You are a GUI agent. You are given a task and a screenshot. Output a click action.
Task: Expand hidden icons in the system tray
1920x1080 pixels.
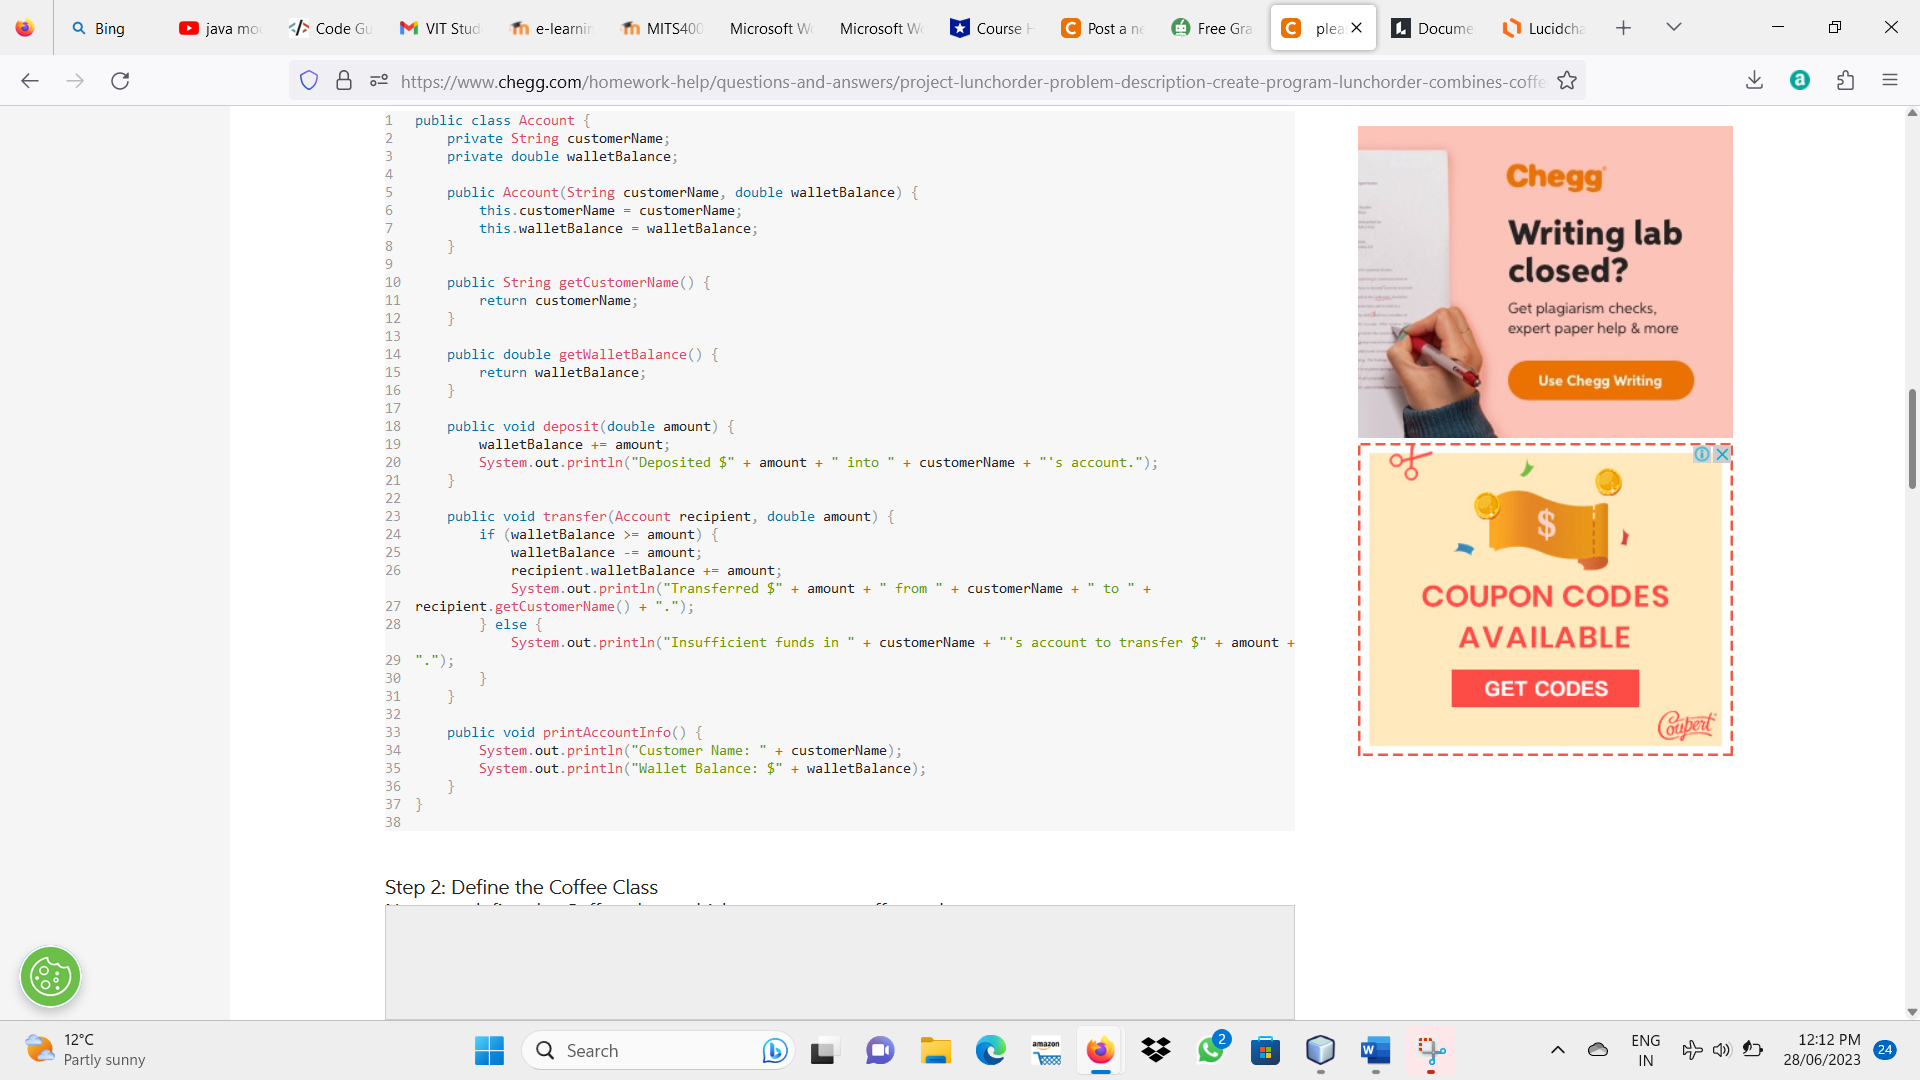1557,1050
